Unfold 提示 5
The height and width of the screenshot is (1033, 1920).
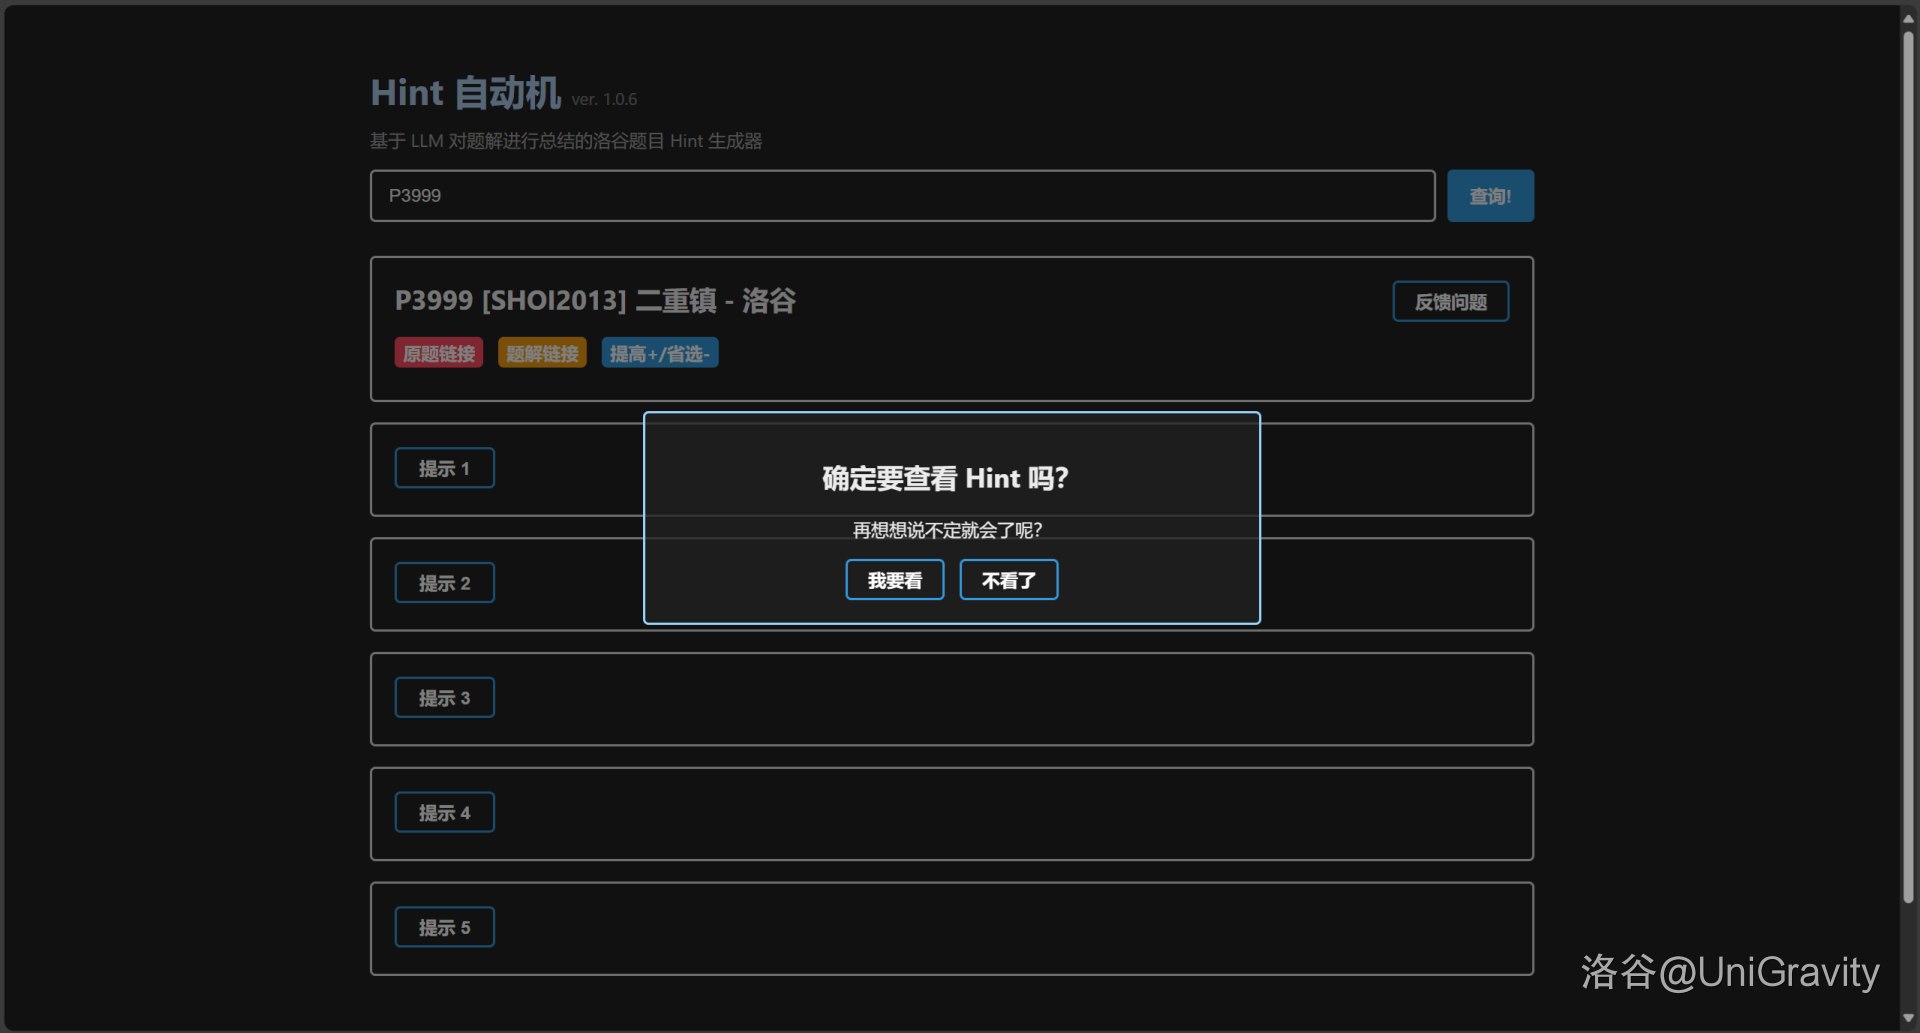(444, 928)
